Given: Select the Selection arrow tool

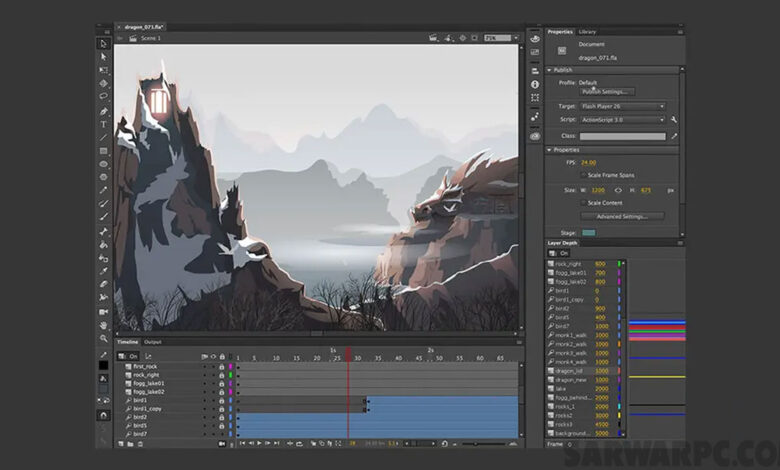Looking at the screenshot, I should pos(103,44).
